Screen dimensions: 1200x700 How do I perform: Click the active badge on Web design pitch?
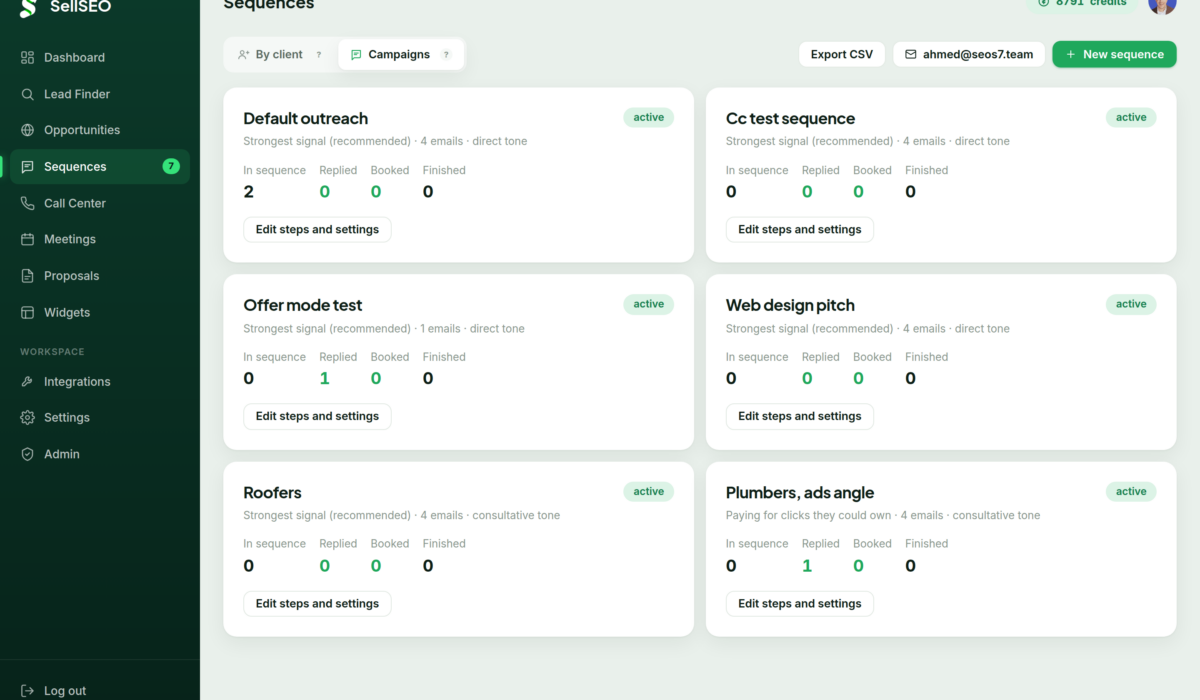point(1131,304)
